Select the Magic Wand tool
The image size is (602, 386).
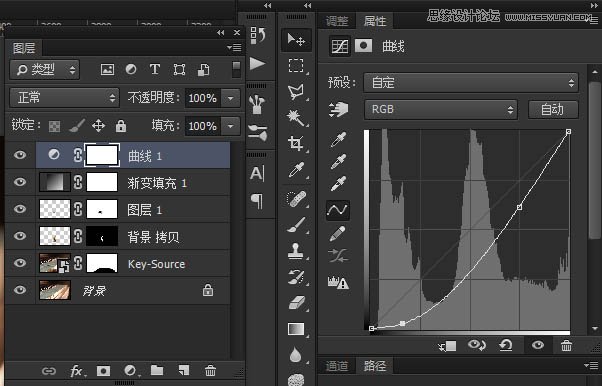296,118
